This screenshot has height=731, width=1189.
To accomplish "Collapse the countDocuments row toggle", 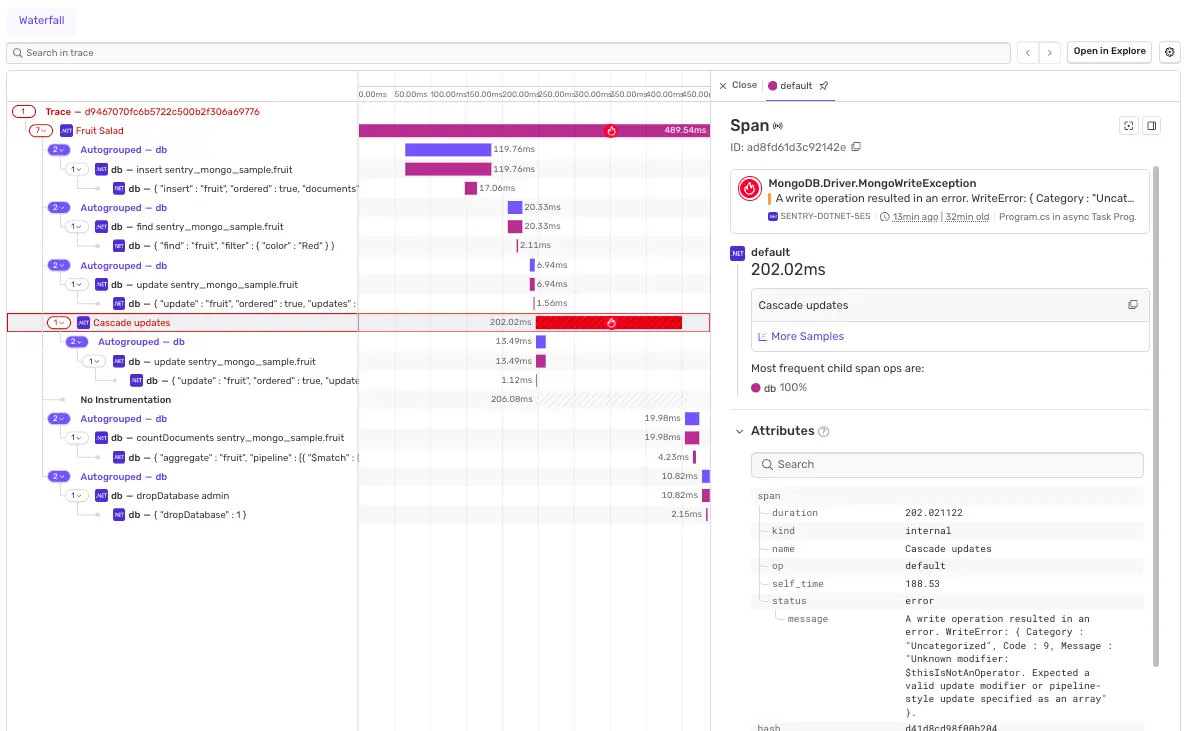I will 76,438.
